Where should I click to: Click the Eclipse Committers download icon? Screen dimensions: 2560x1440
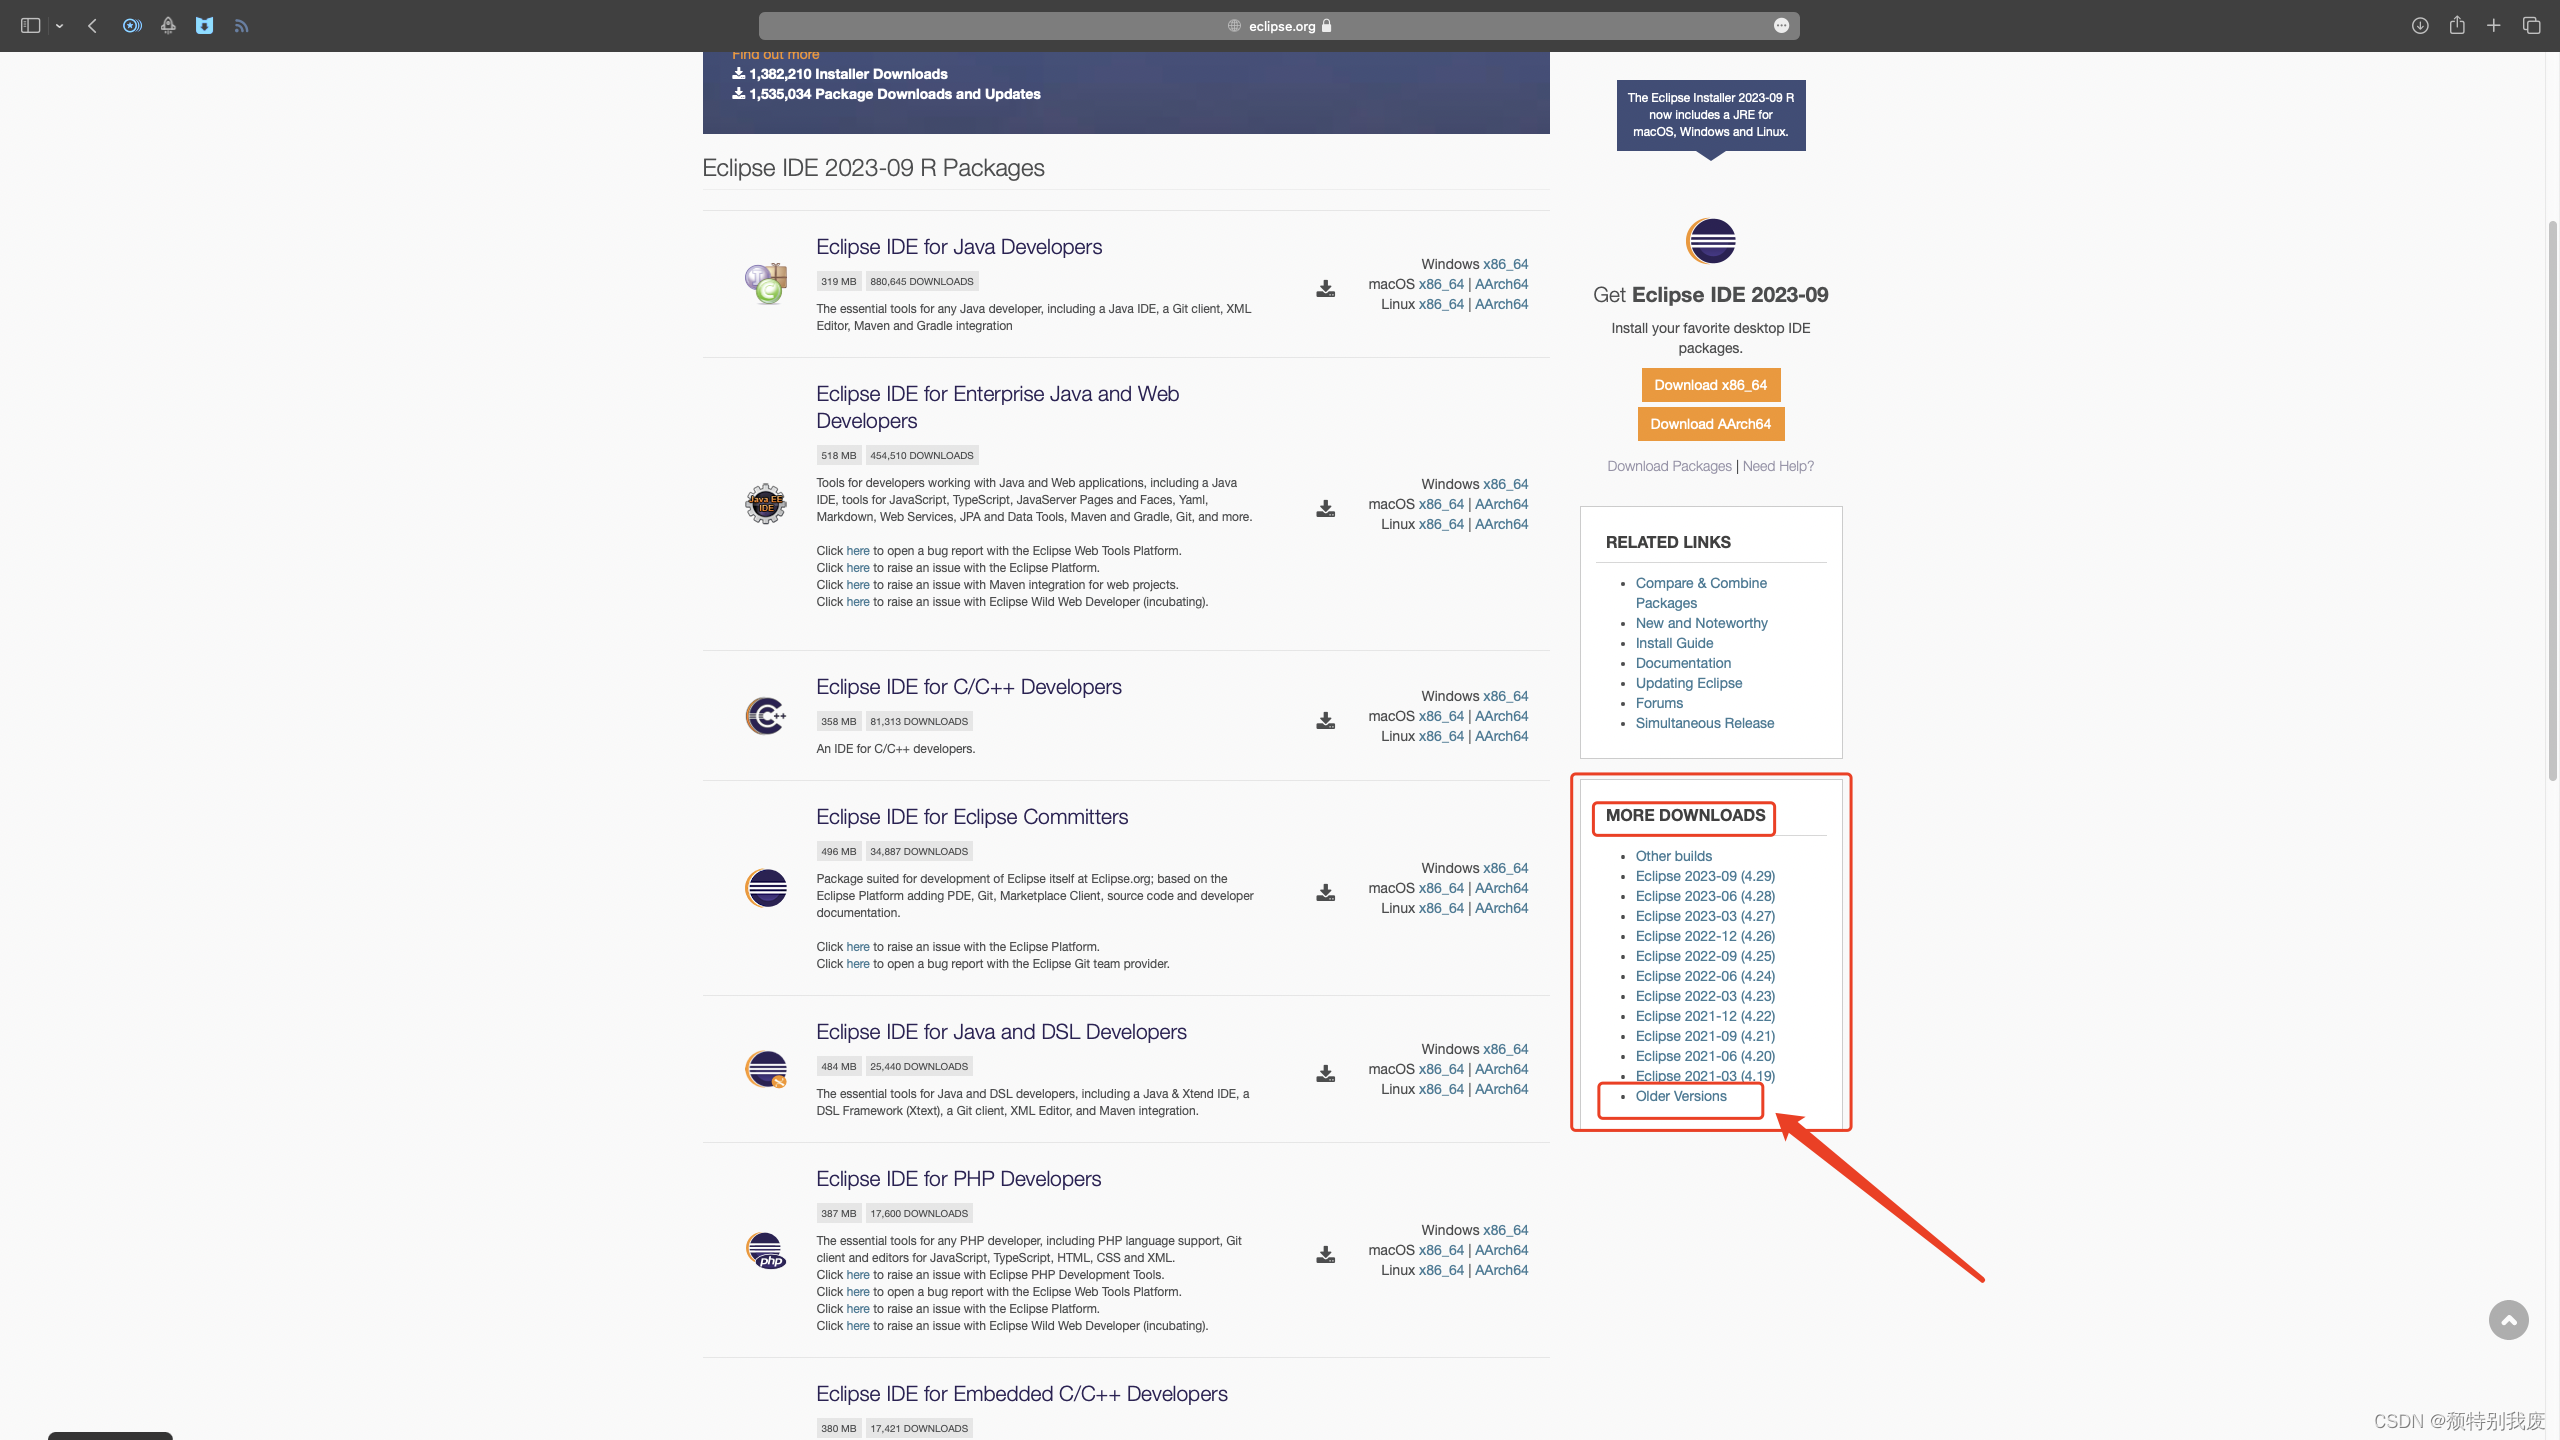(x=1325, y=893)
